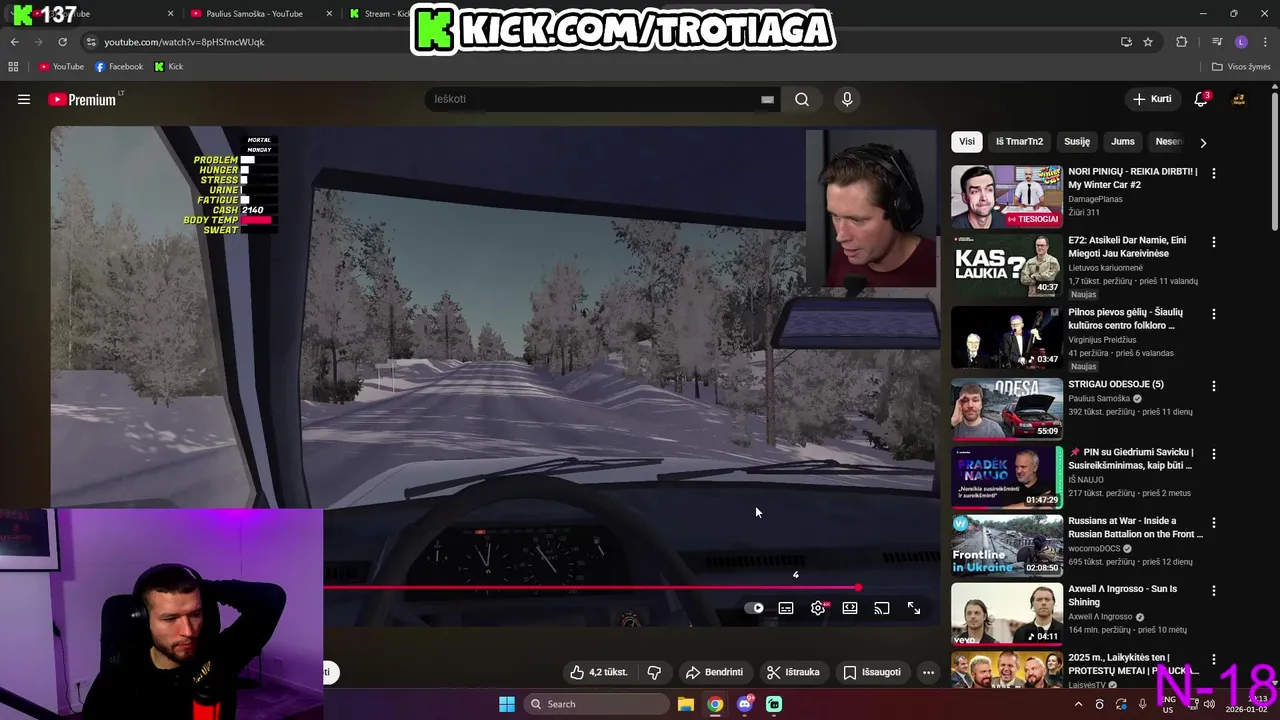Start voice search with the microphone
The height and width of the screenshot is (720, 1280).
tap(847, 99)
